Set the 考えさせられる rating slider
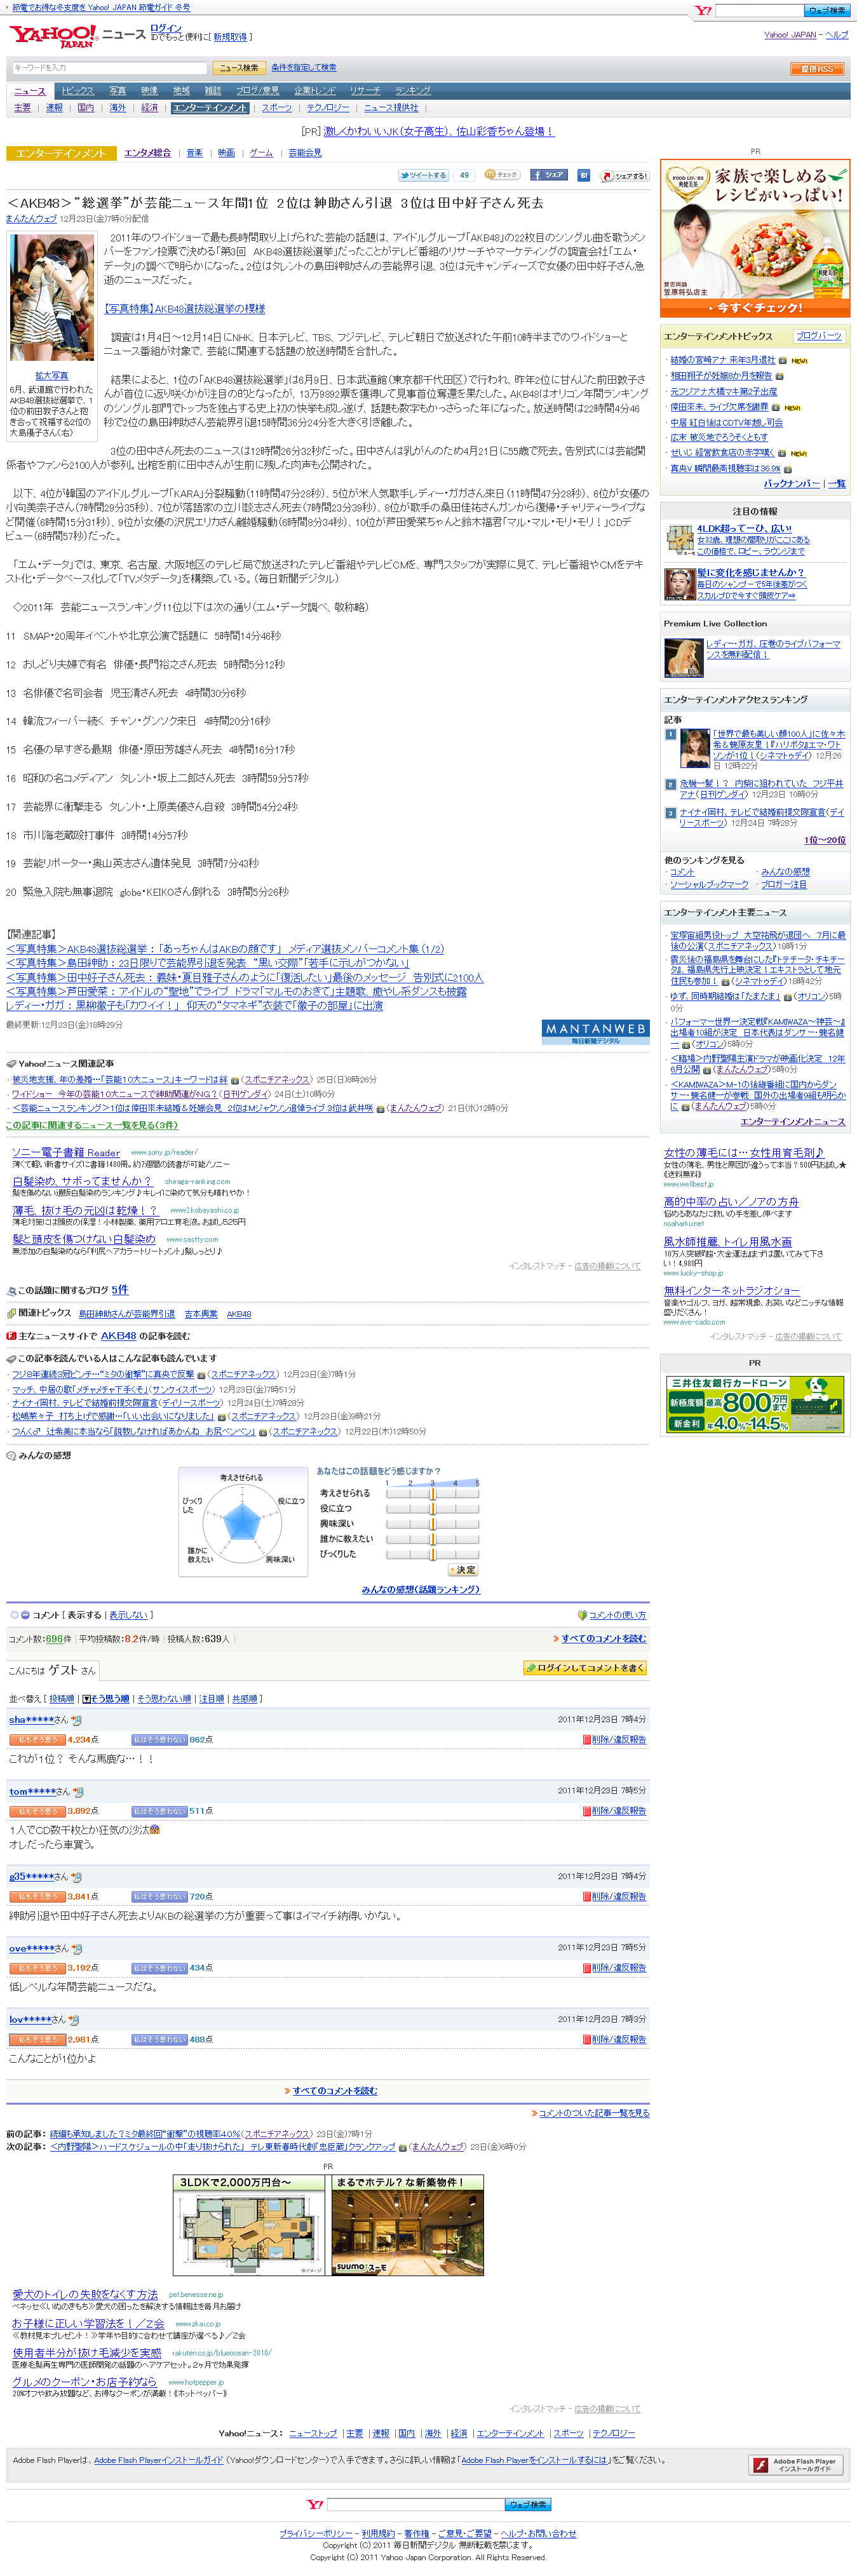The height and width of the screenshot is (2576, 857). point(432,1493)
